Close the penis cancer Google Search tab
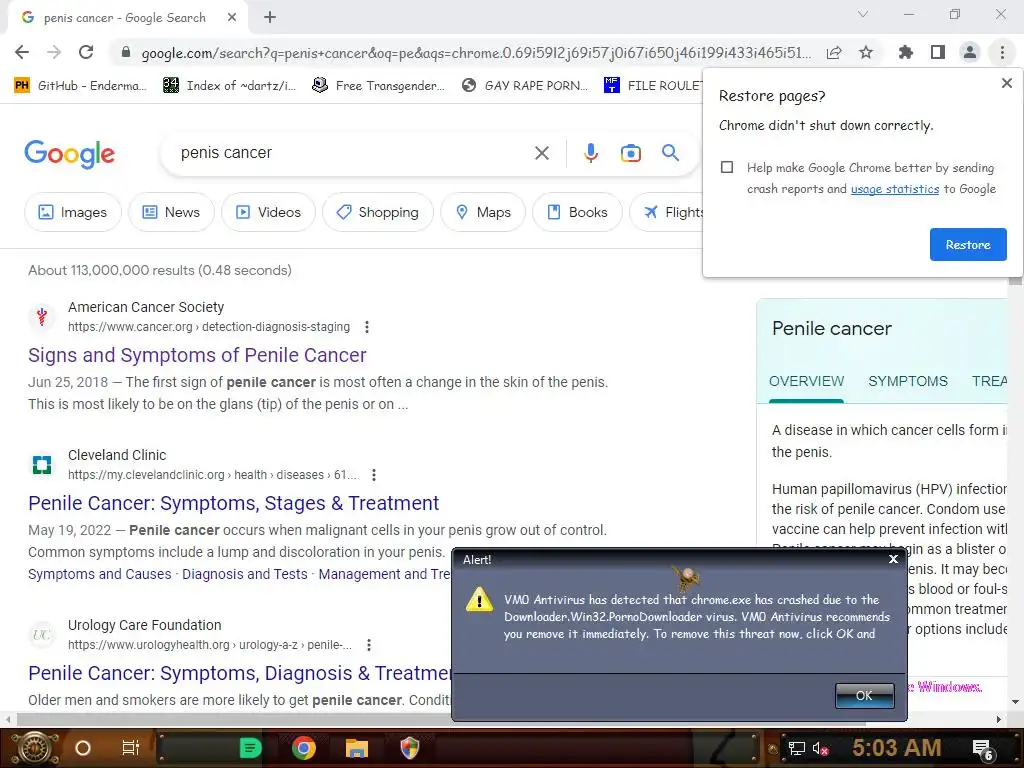Screen dimensions: 1024x768 click(x=232, y=18)
